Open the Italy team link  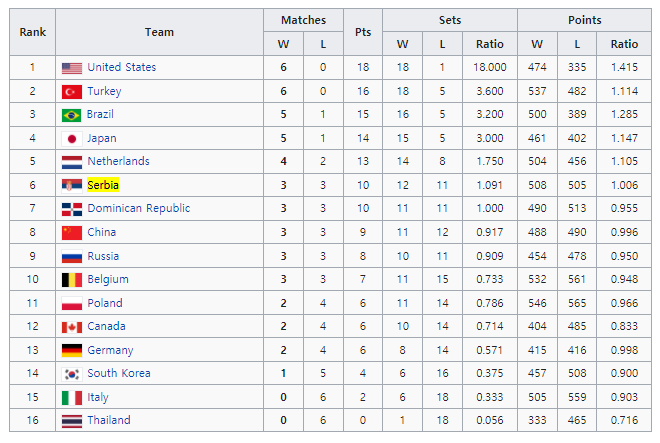[98, 397]
